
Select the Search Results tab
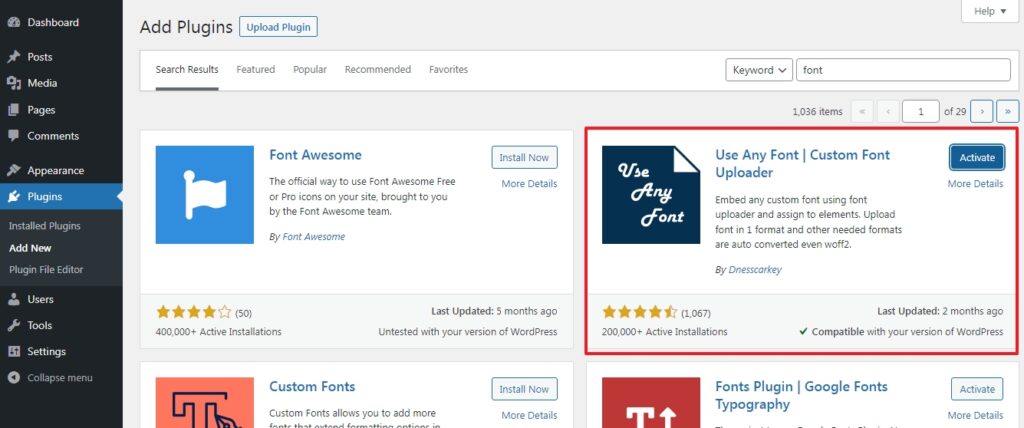(x=187, y=69)
